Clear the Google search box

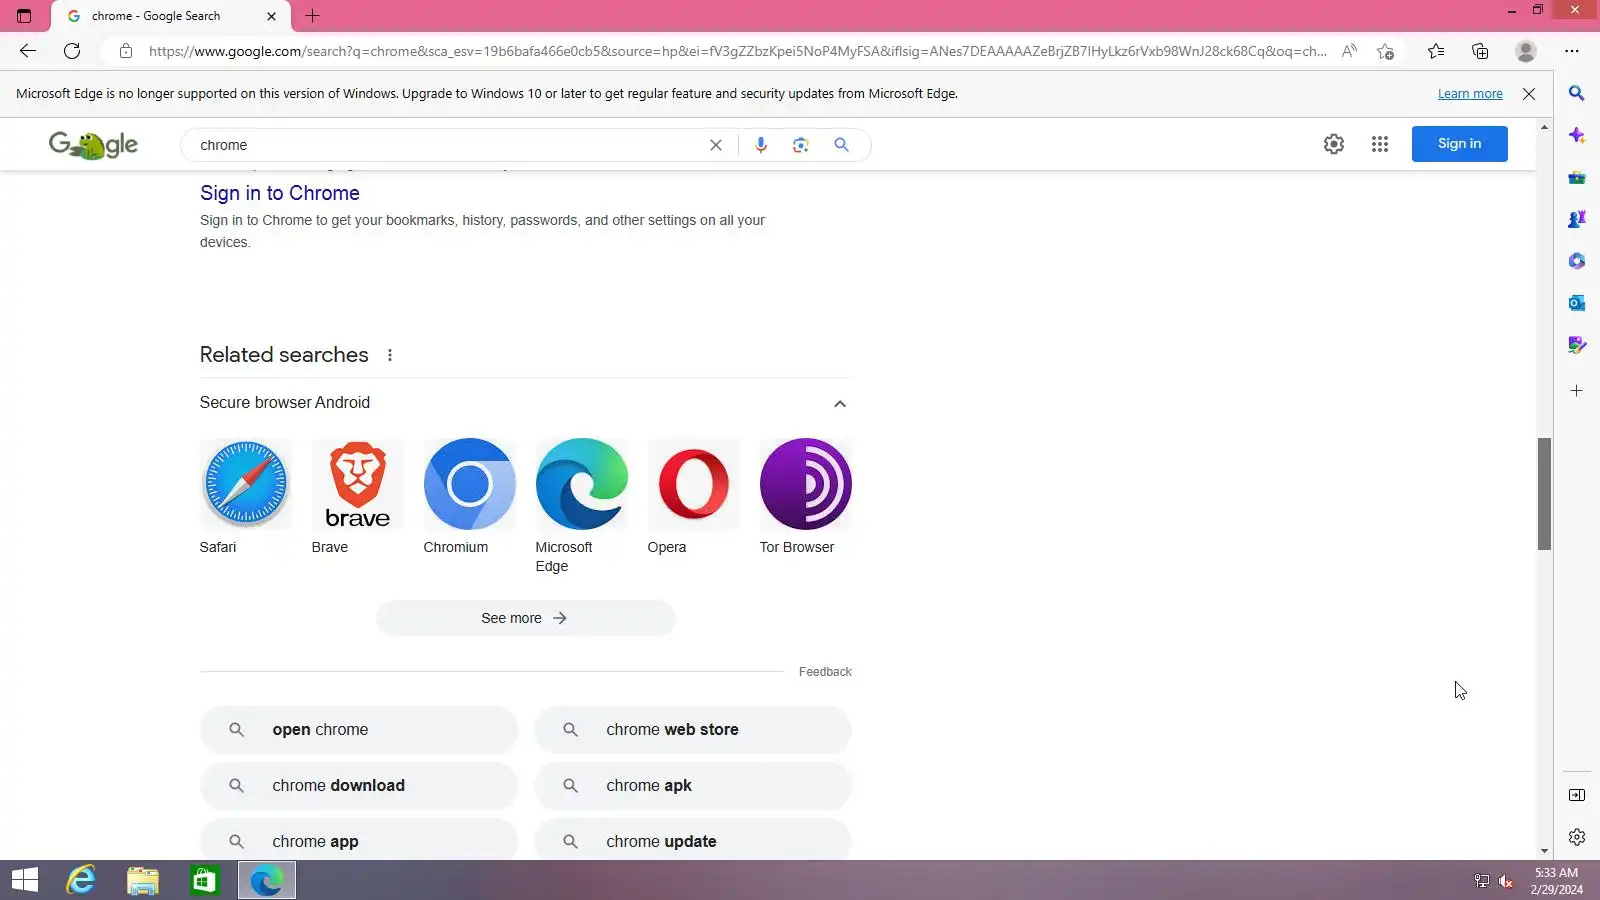[x=716, y=145]
